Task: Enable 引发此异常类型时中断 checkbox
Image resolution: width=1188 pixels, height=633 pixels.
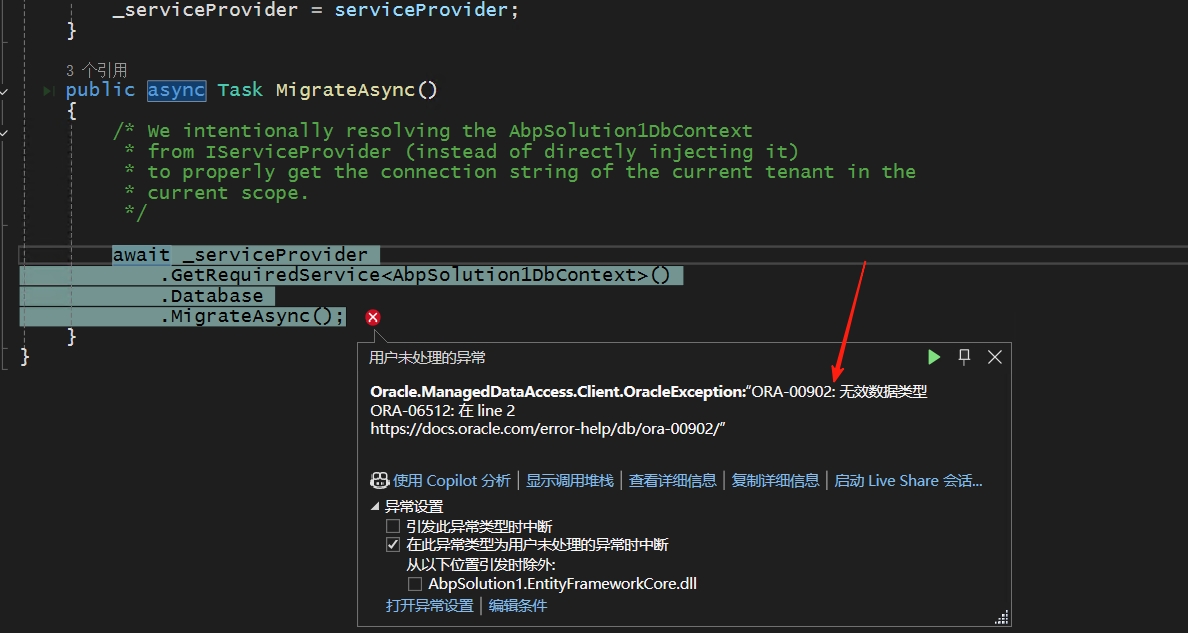Action: tap(392, 526)
